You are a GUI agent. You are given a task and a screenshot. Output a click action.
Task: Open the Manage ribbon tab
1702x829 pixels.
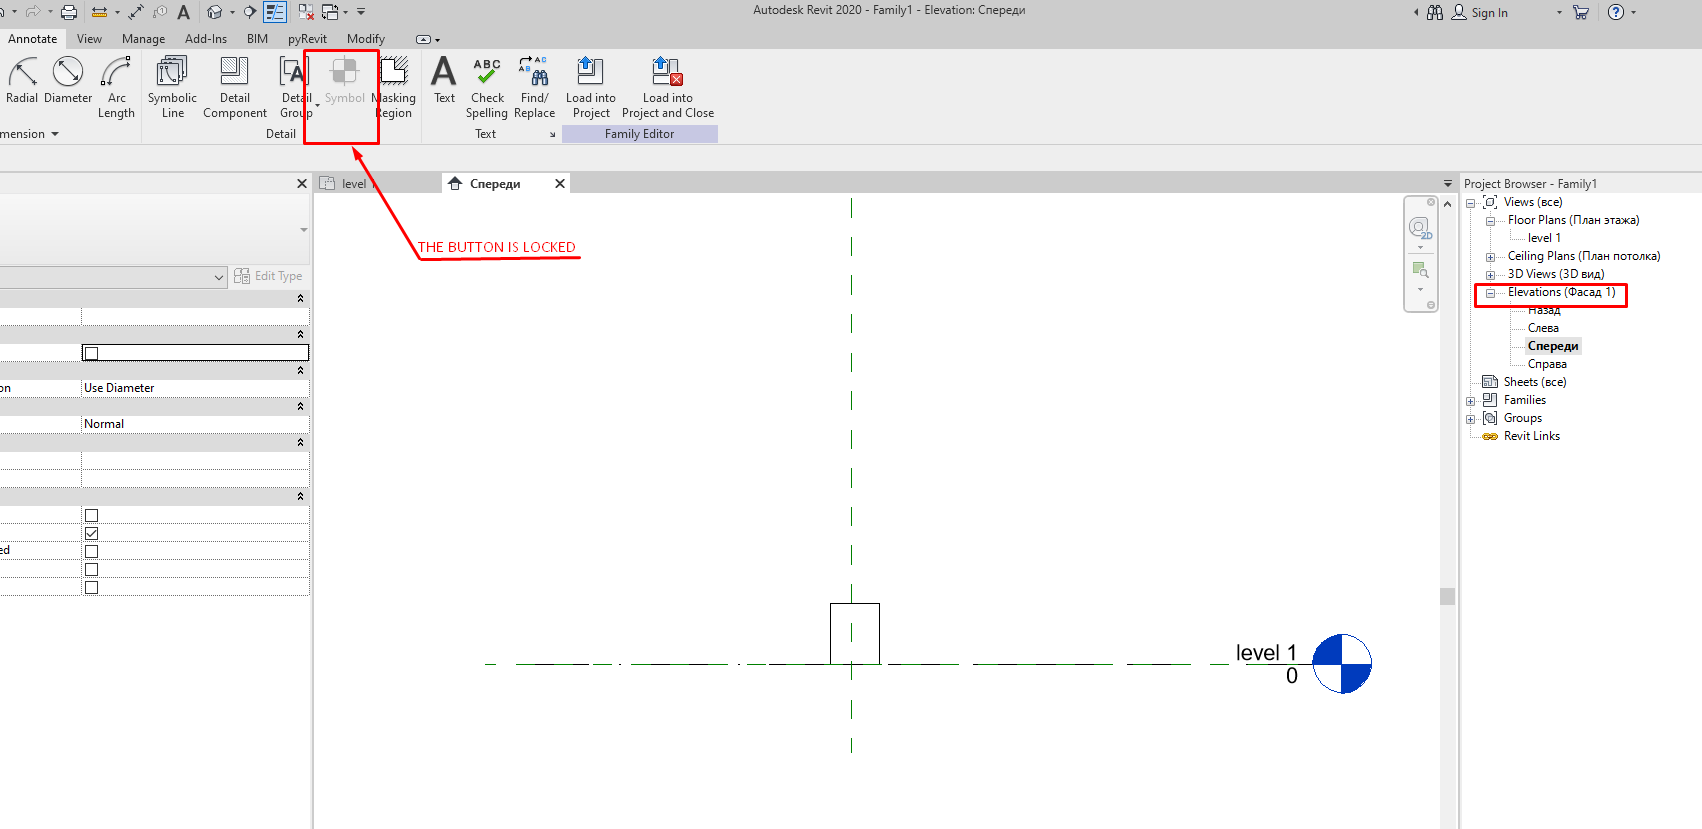tap(143, 39)
